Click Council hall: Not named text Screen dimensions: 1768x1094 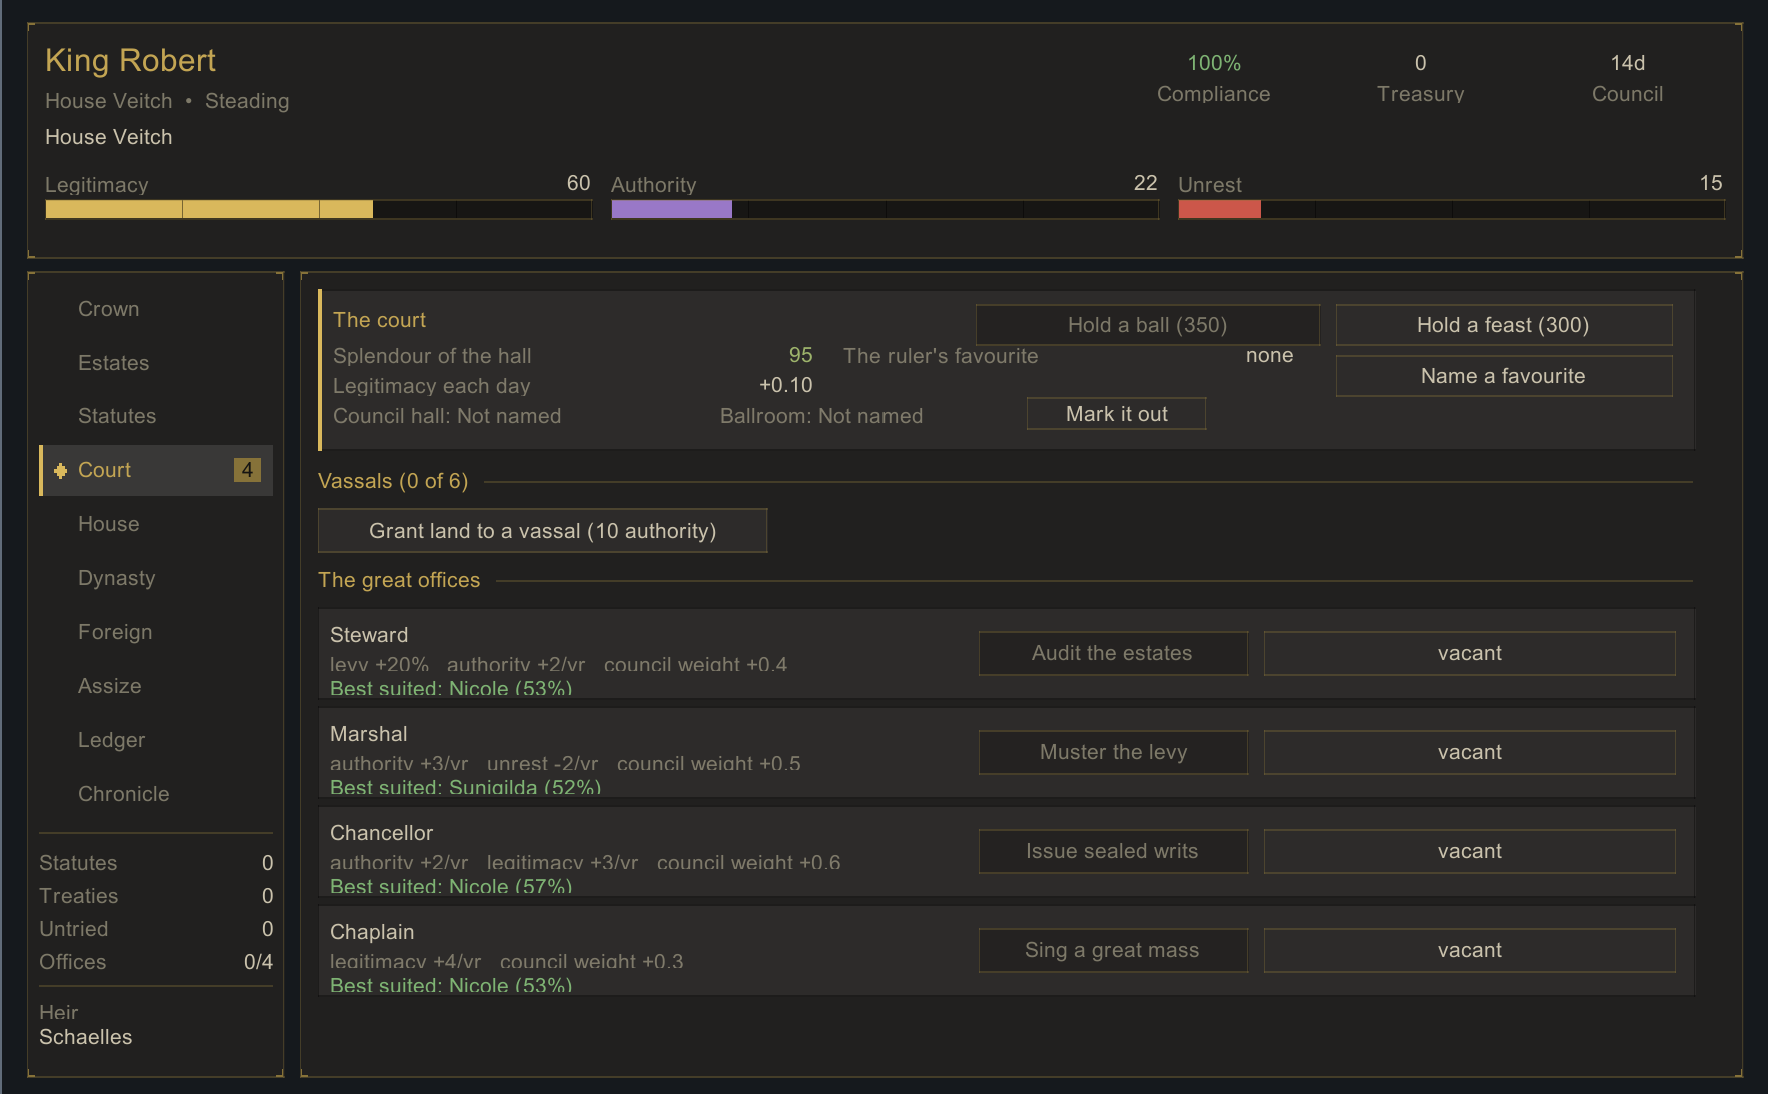coord(447,416)
